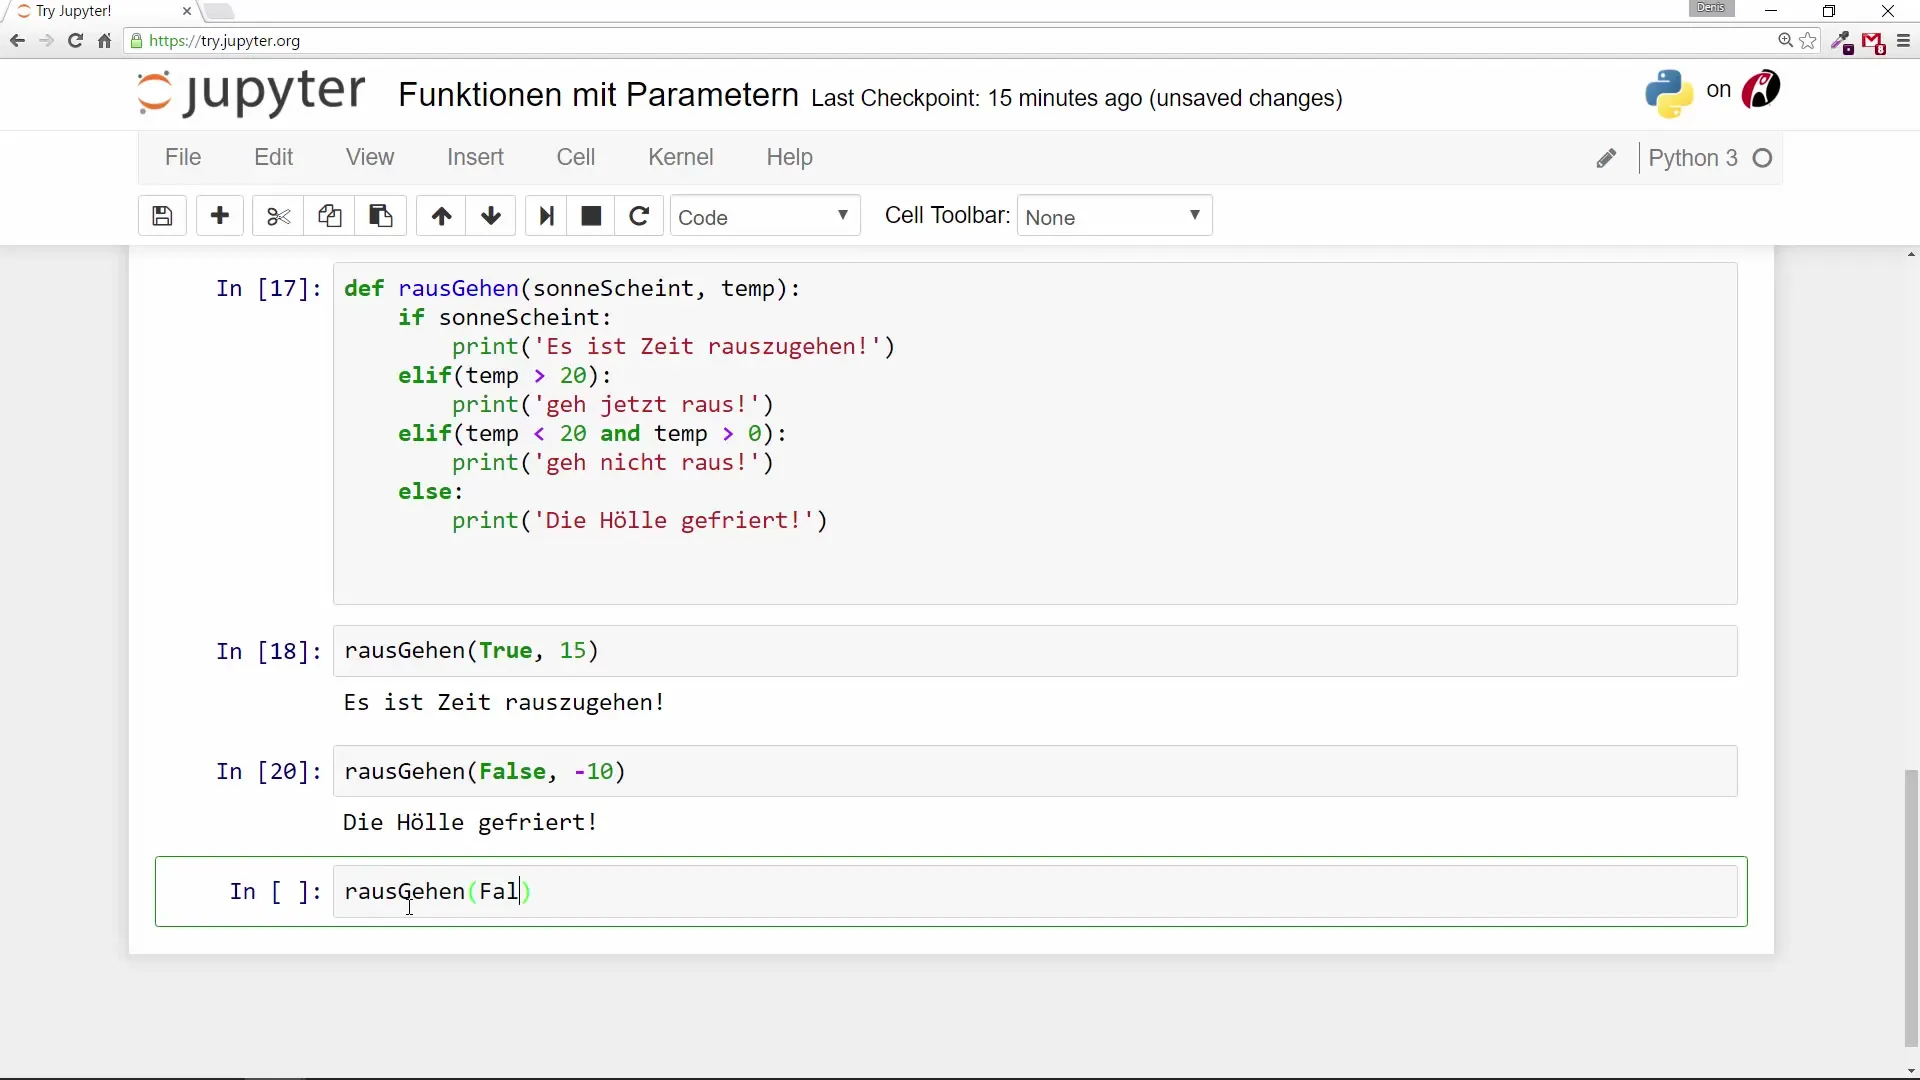Click the extension icon left of Gmail
The width and height of the screenshot is (1920, 1080).
click(1842, 42)
